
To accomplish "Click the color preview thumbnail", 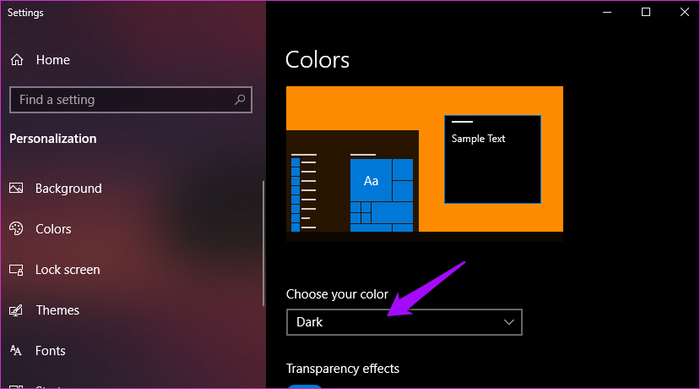I will pos(425,164).
